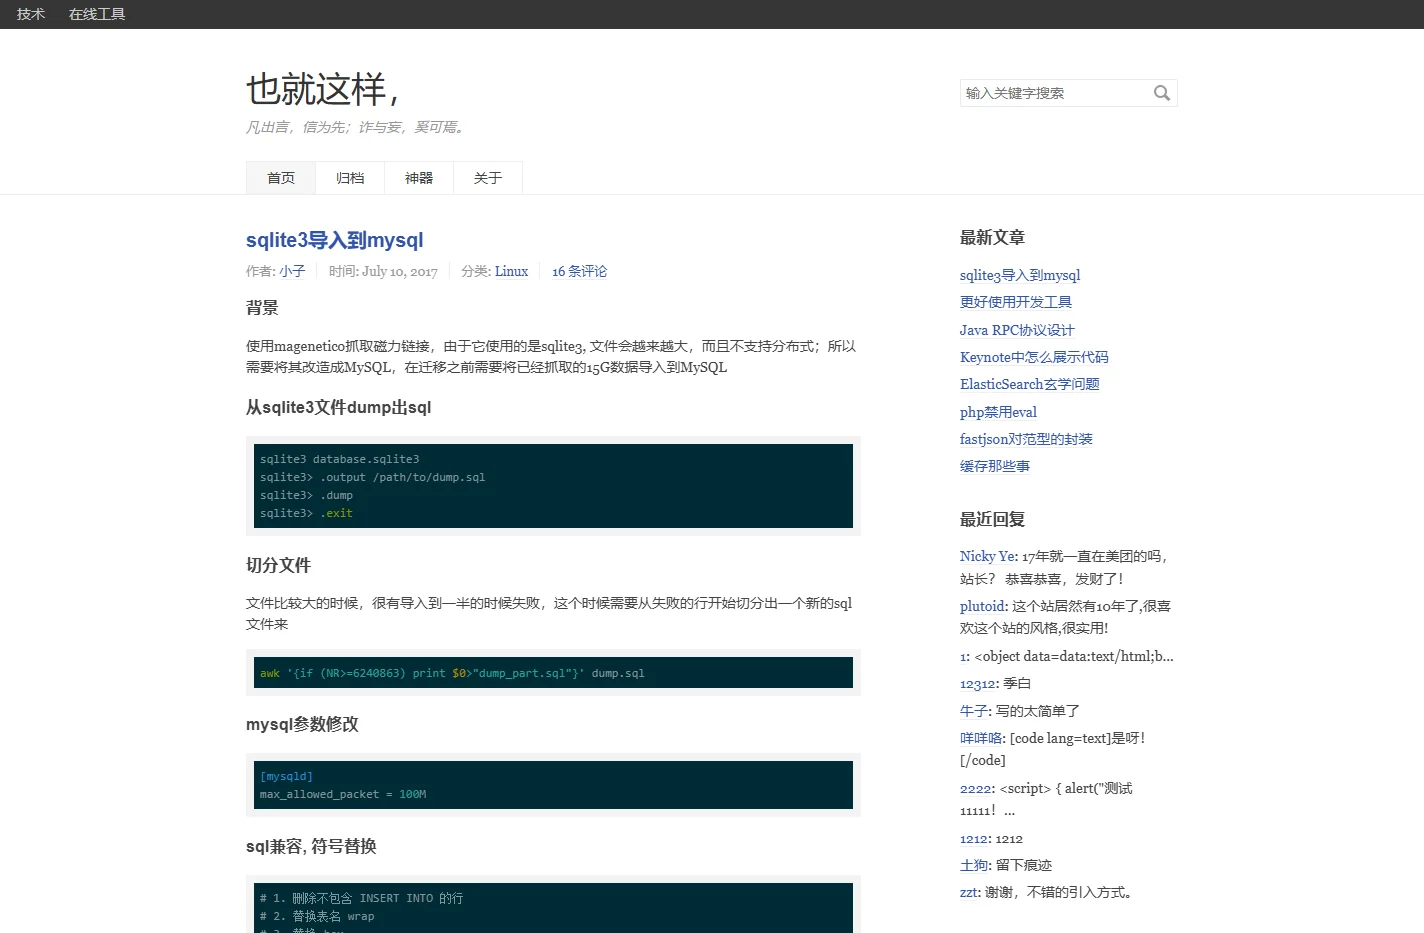The image size is (1424, 933).
Task: Open recent reply by 牛子
Action: 975,711
